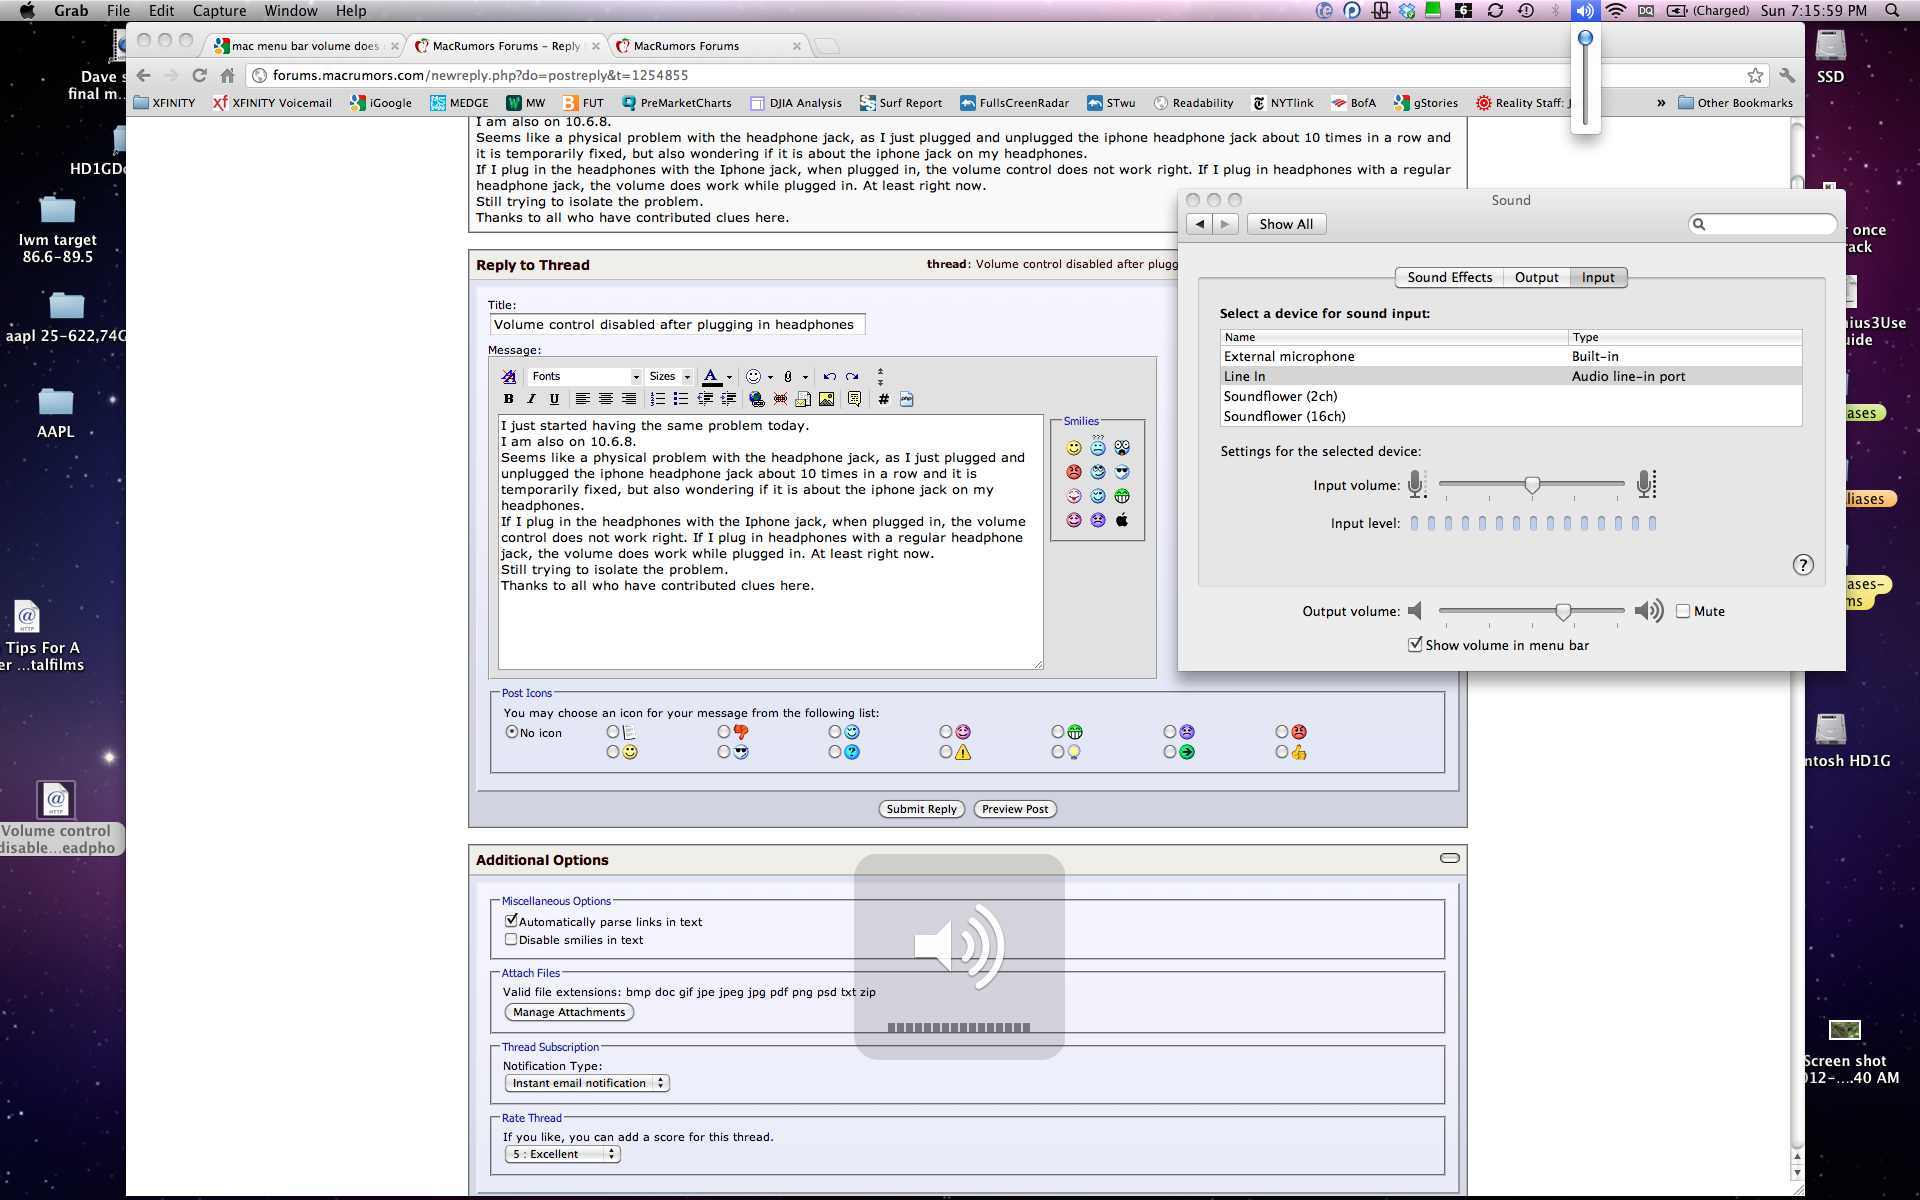Screen dimensions: 1920x1200
Task: Click the Manage Attachments button
Action: (569, 1012)
